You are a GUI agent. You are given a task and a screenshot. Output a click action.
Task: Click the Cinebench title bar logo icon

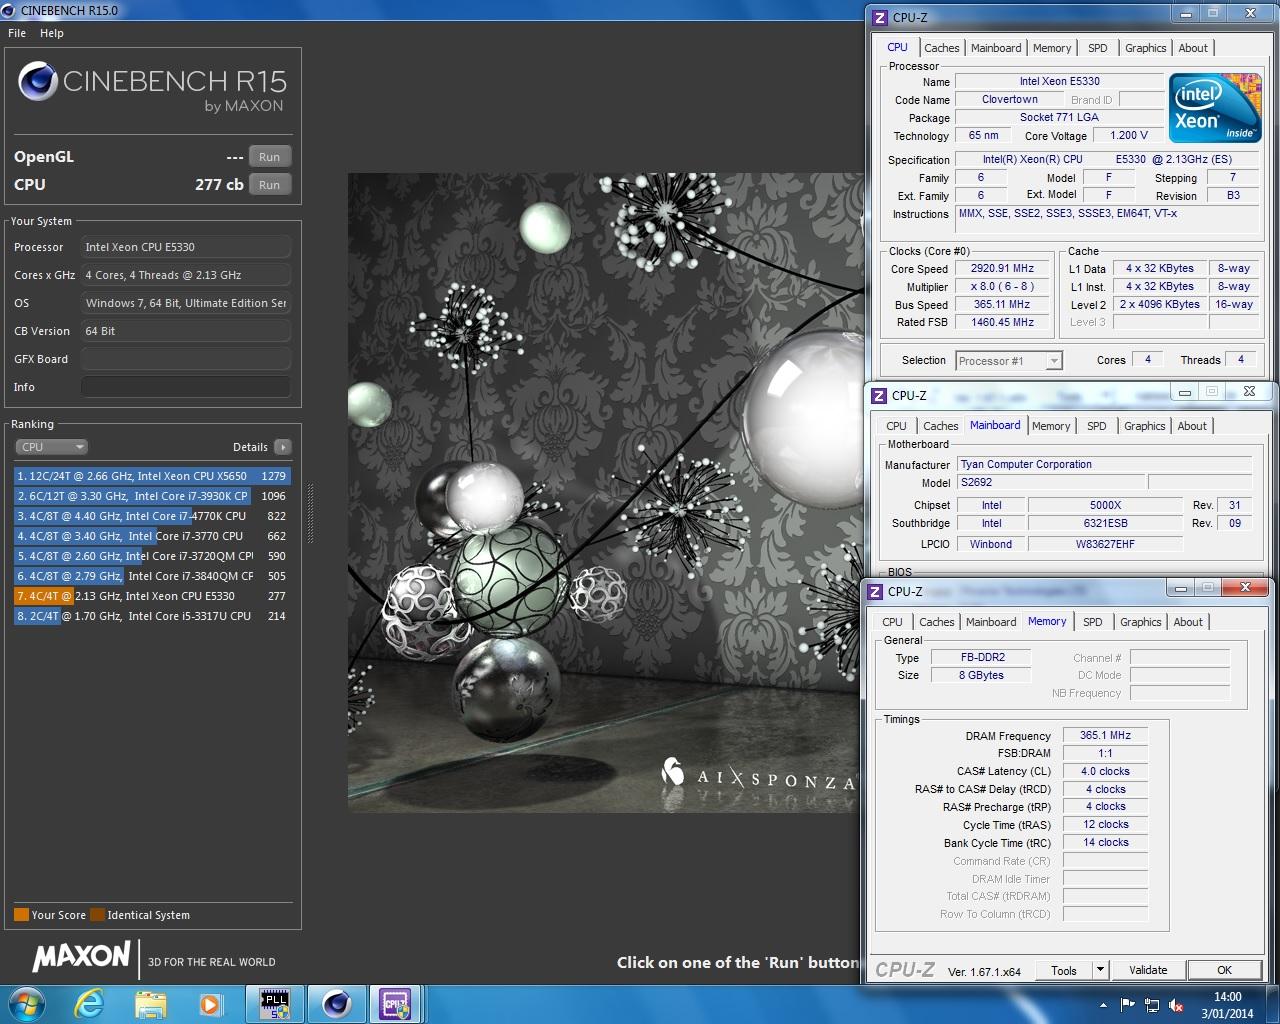pyautogui.click(x=10, y=10)
